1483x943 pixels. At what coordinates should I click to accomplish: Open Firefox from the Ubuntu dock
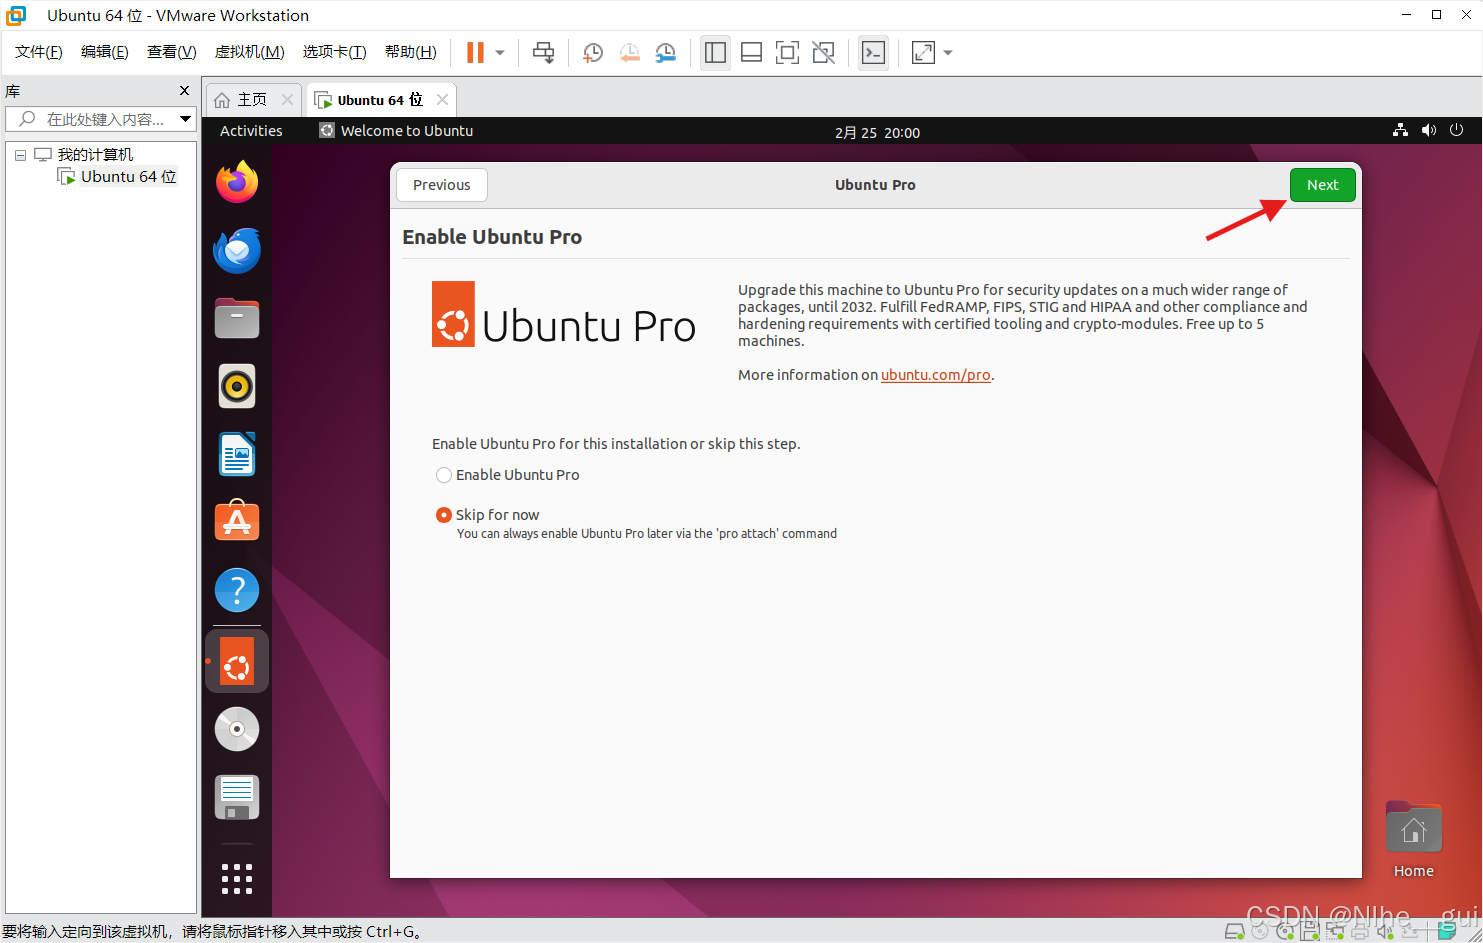click(x=236, y=182)
